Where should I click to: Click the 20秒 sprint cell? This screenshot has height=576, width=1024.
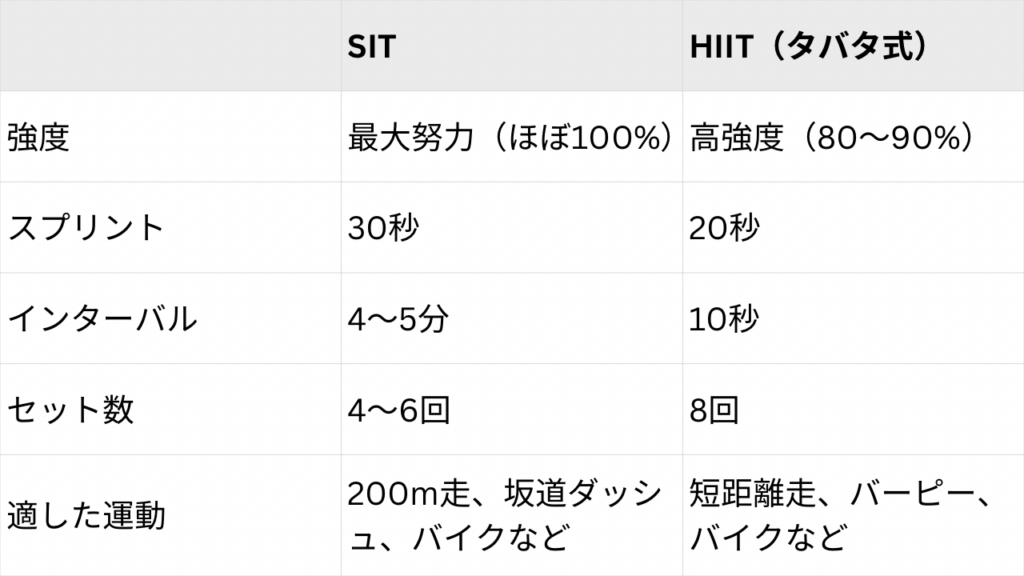pos(725,228)
